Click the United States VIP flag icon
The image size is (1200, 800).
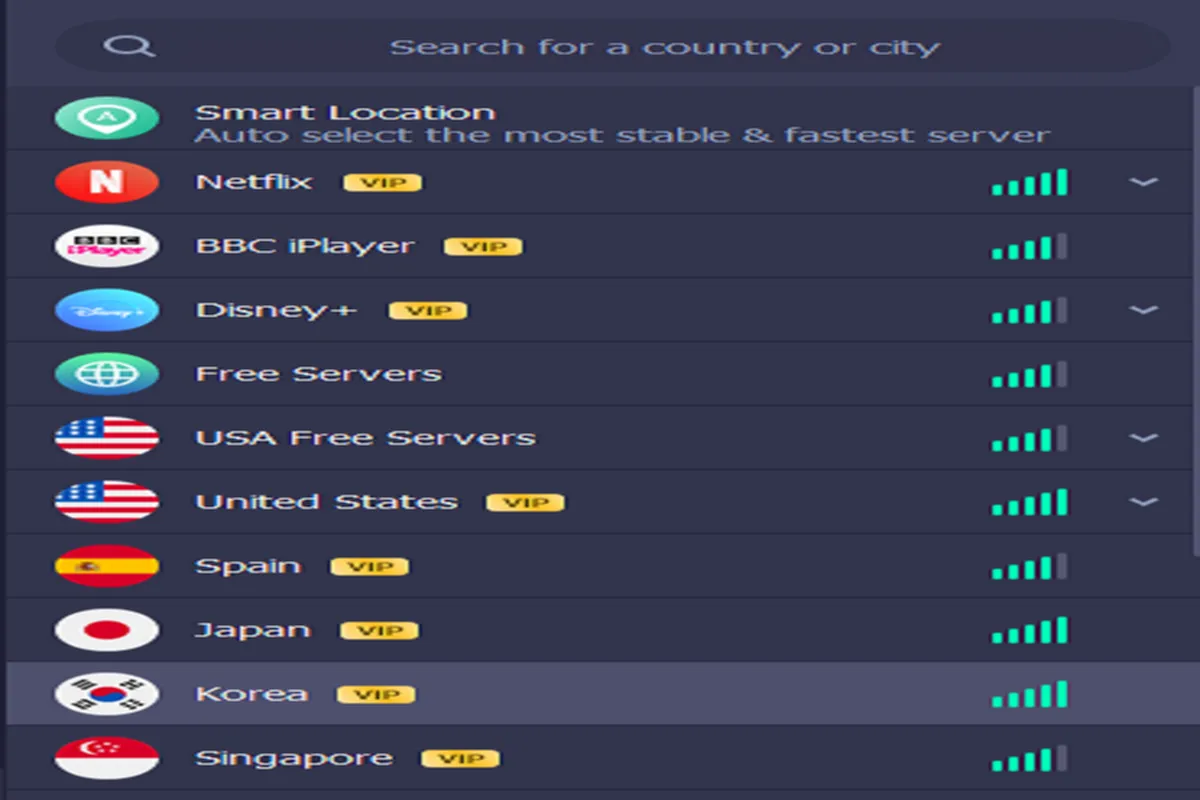106,502
